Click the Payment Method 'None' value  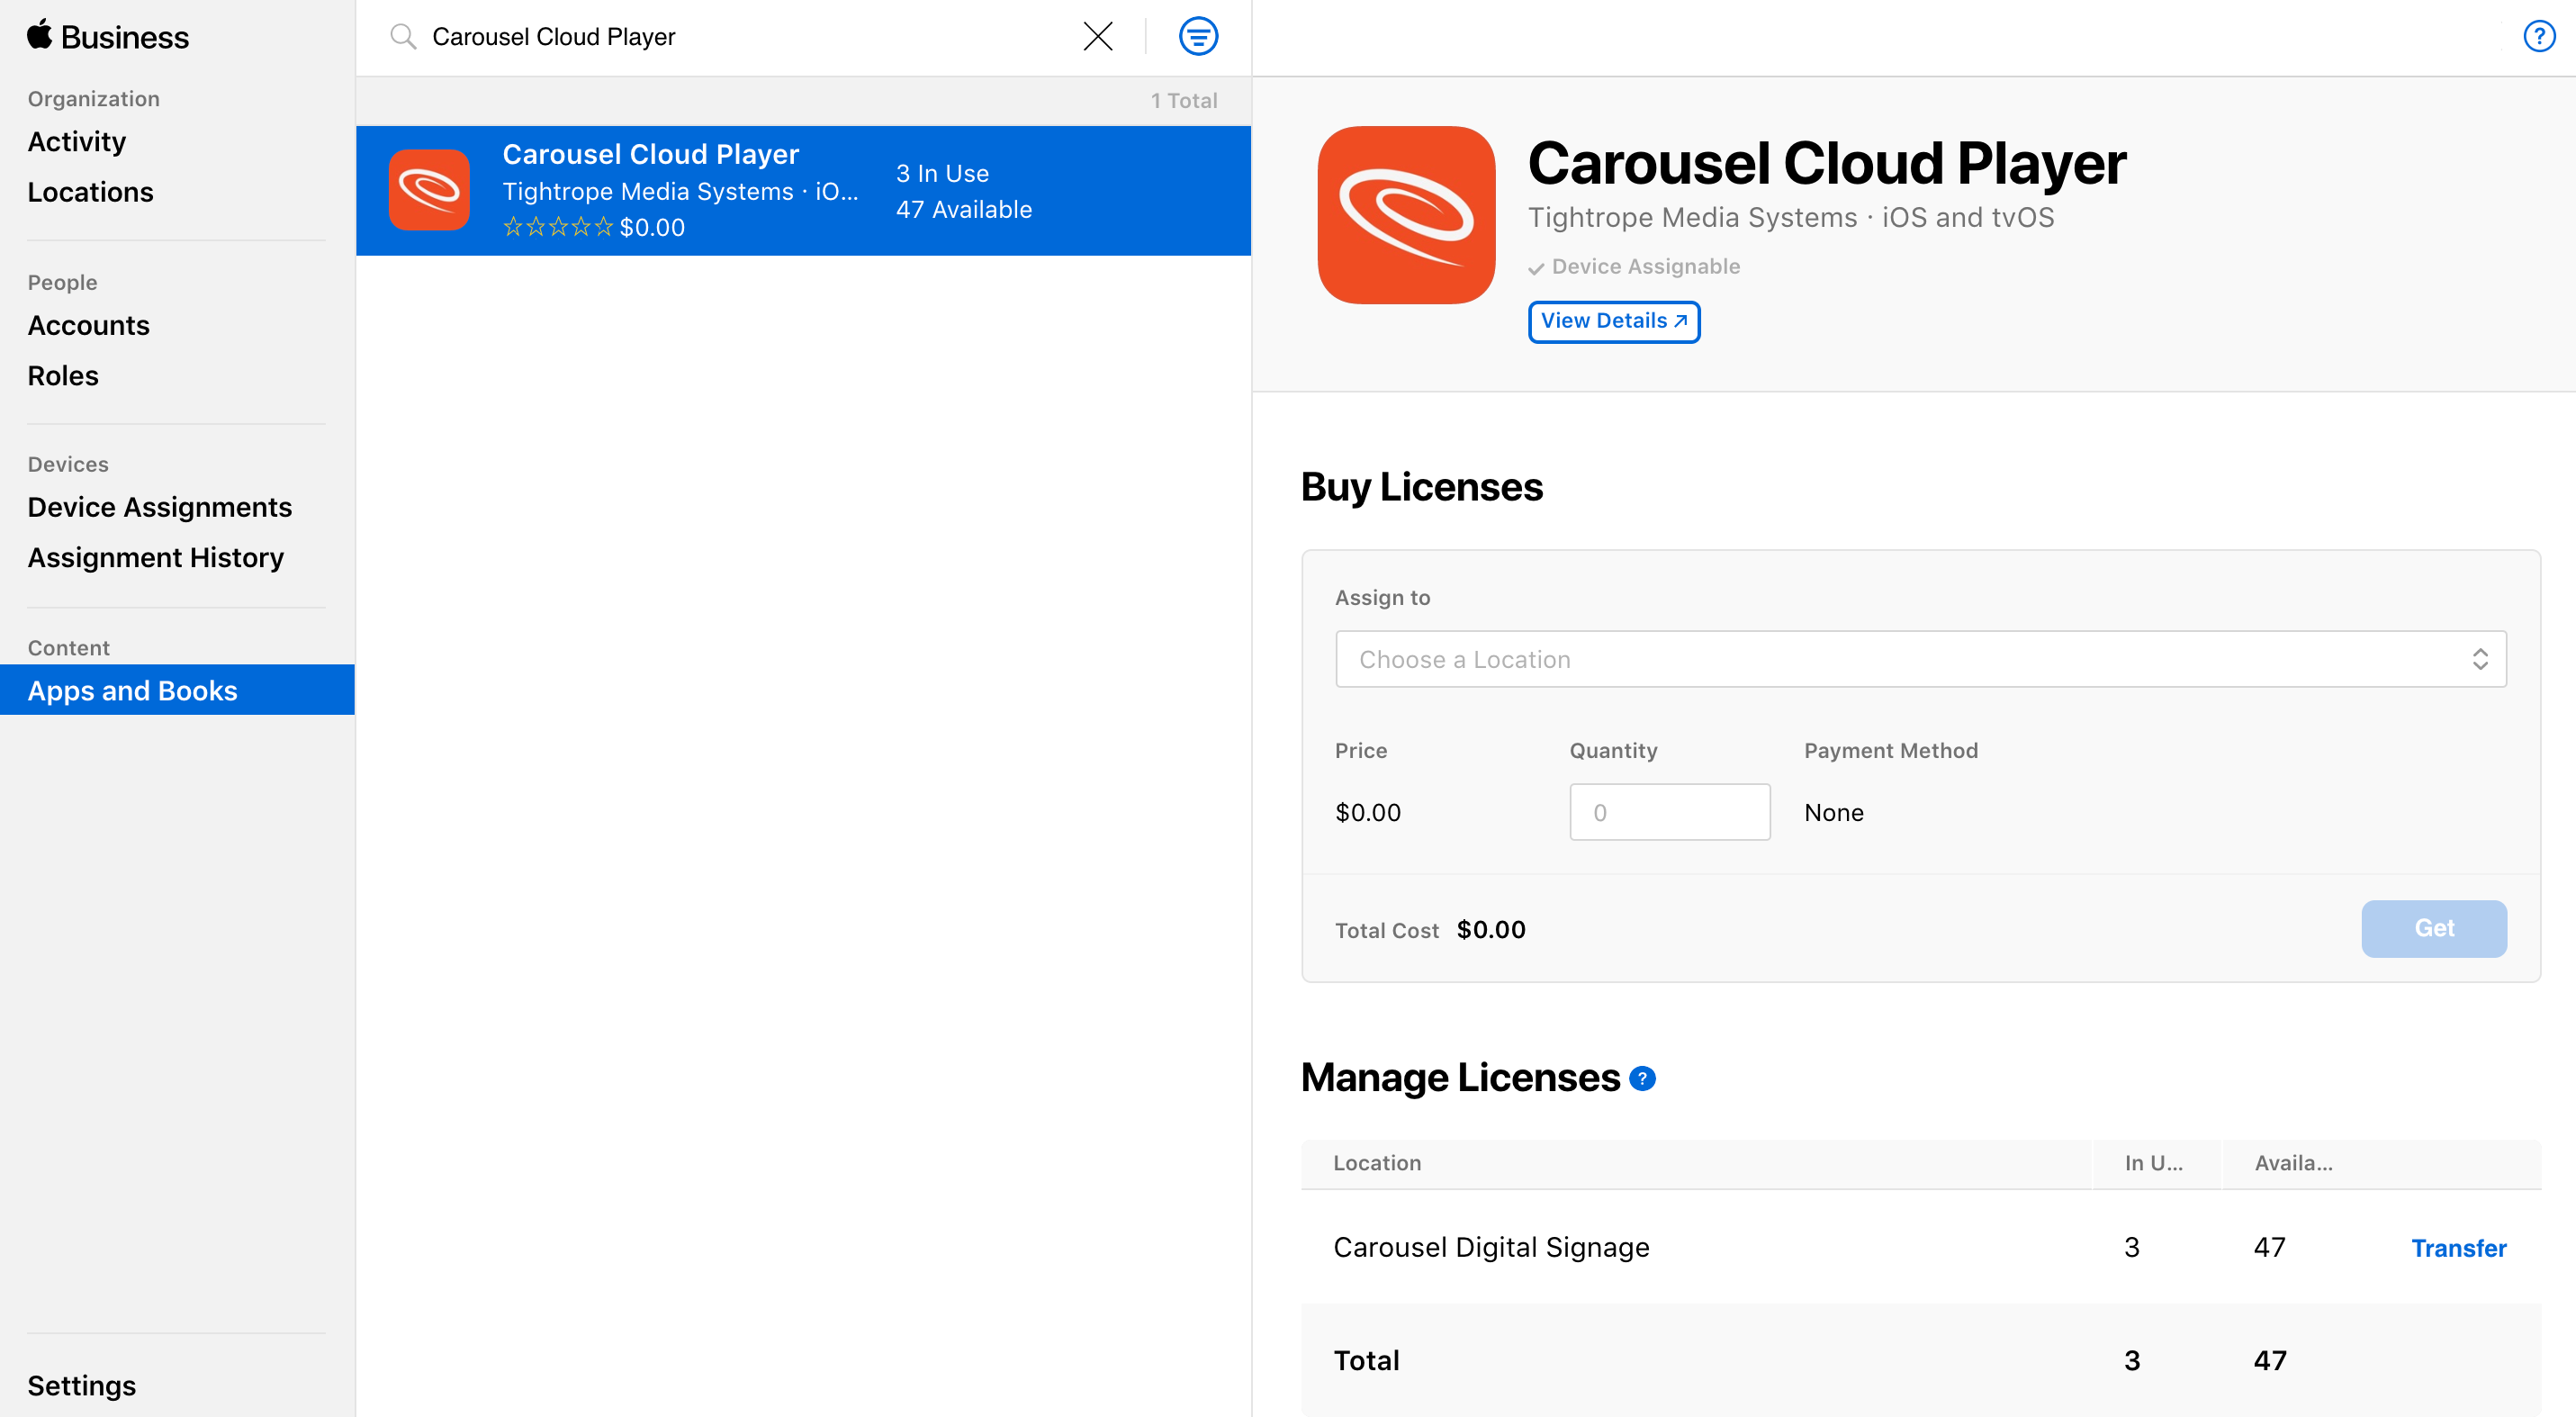[x=1833, y=812]
